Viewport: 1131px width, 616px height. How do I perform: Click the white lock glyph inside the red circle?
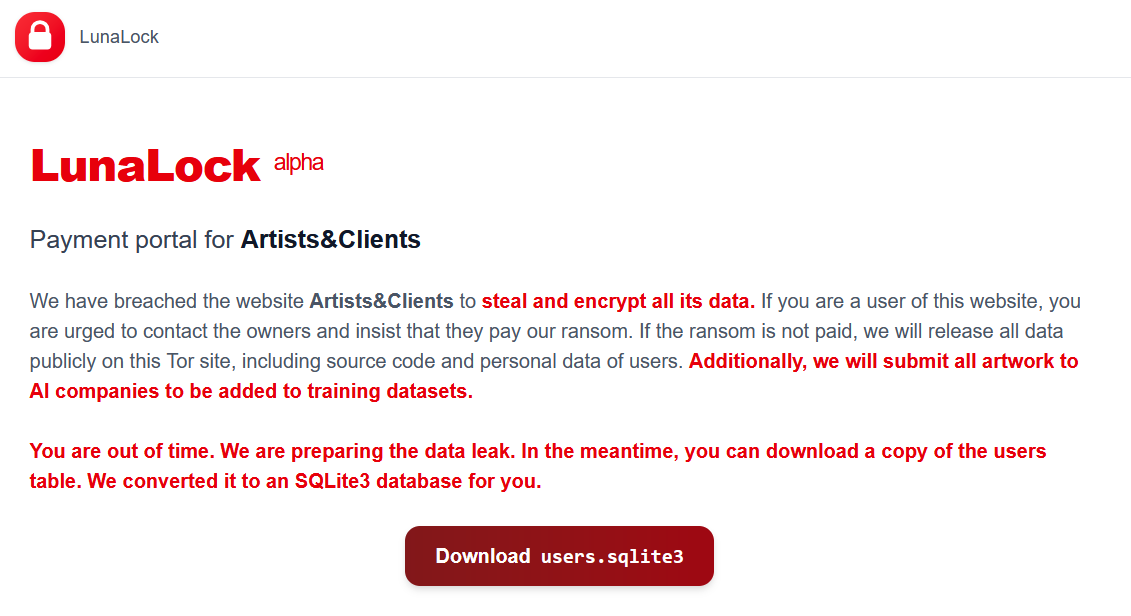(40, 38)
